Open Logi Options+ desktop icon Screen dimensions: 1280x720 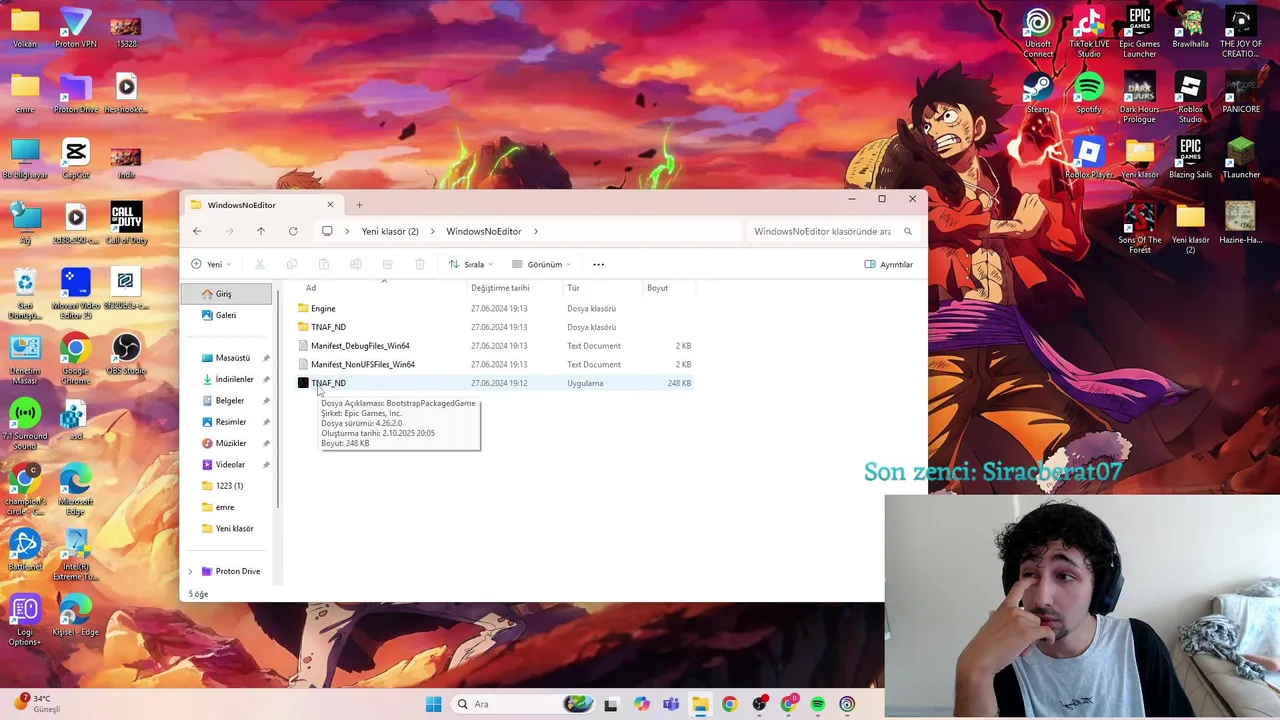[25, 621]
